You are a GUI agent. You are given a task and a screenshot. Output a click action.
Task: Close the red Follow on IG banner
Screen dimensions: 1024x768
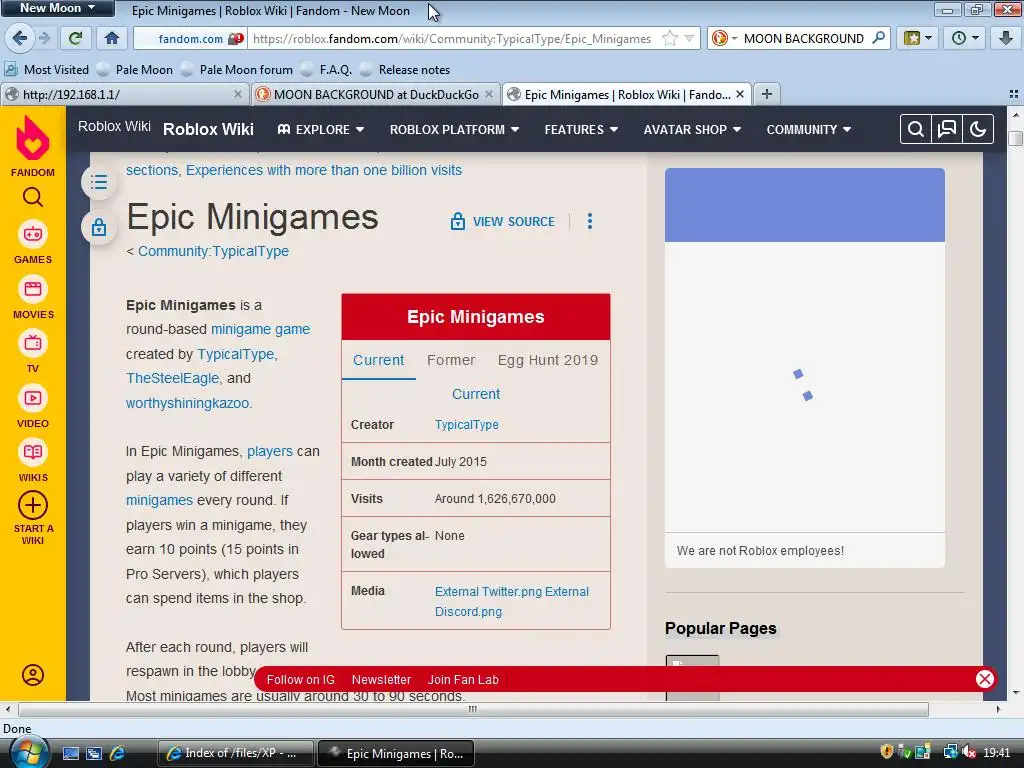pos(985,679)
